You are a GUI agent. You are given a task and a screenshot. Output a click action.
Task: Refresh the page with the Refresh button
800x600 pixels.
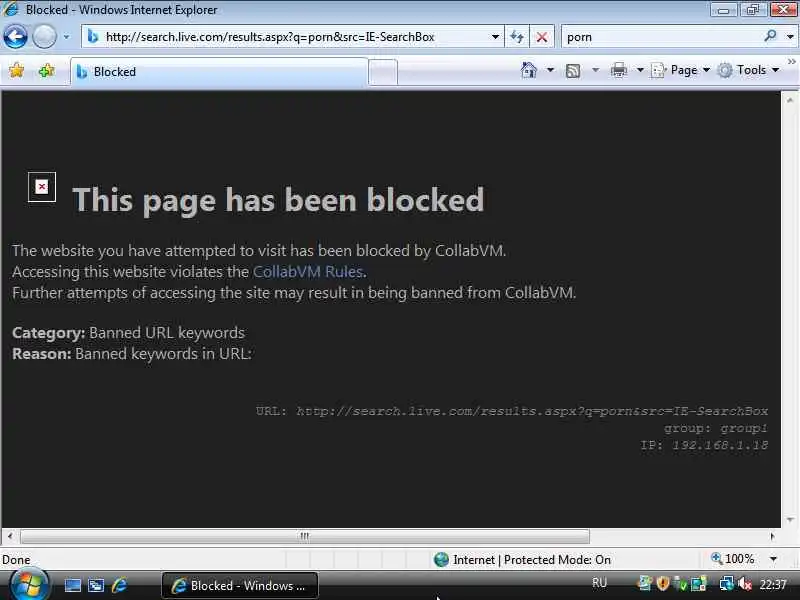(x=517, y=37)
